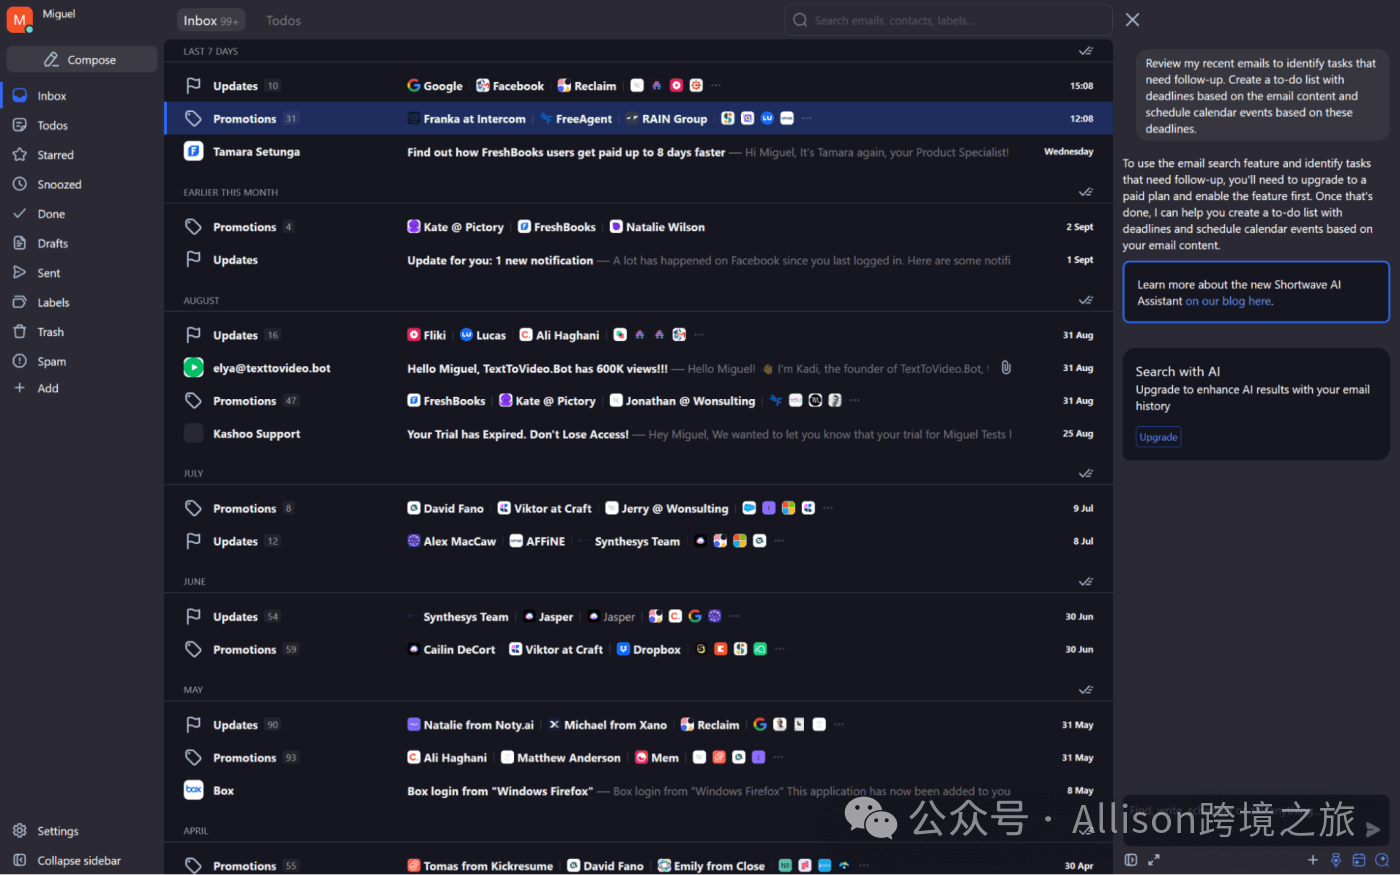Click the Upgrade button in AI panel
The height and width of the screenshot is (875, 1400).
pyautogui.click(x=1158, y=437)
